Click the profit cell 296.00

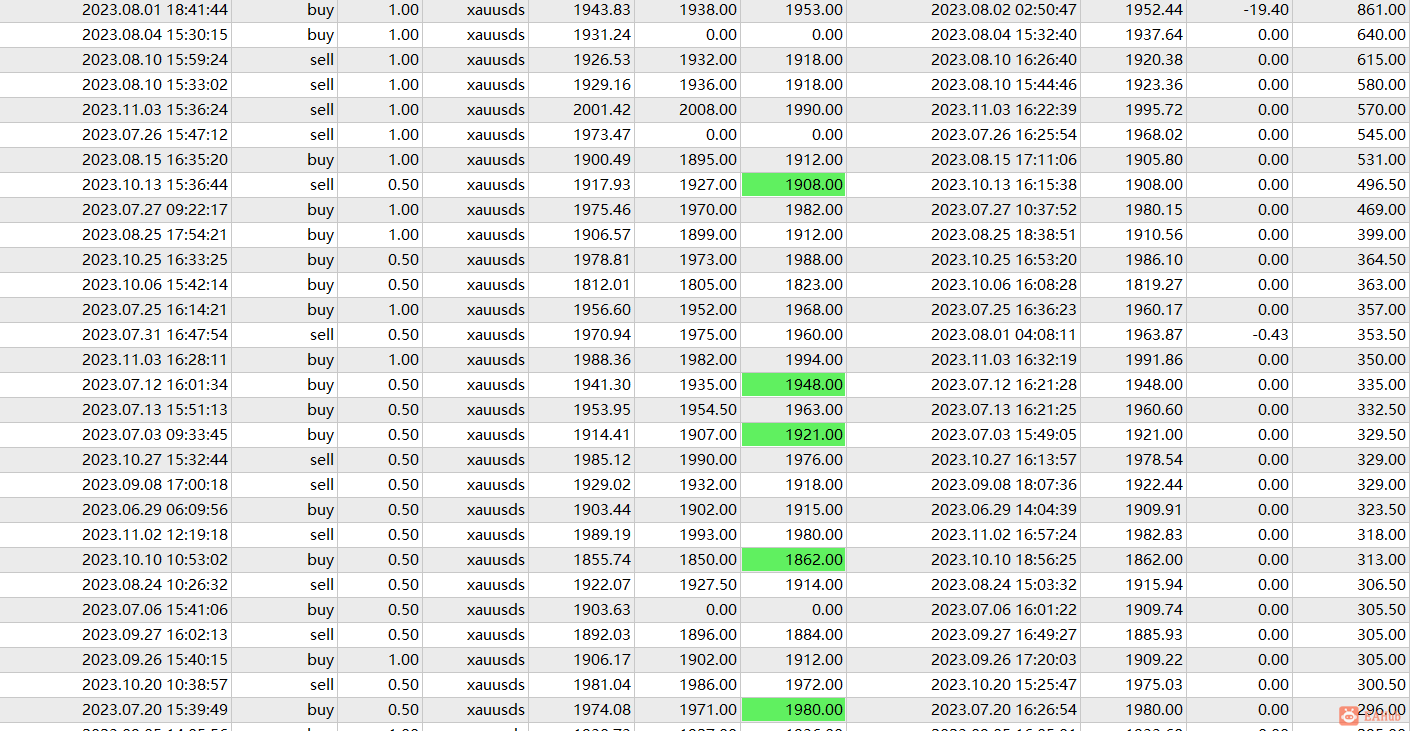1382,710
